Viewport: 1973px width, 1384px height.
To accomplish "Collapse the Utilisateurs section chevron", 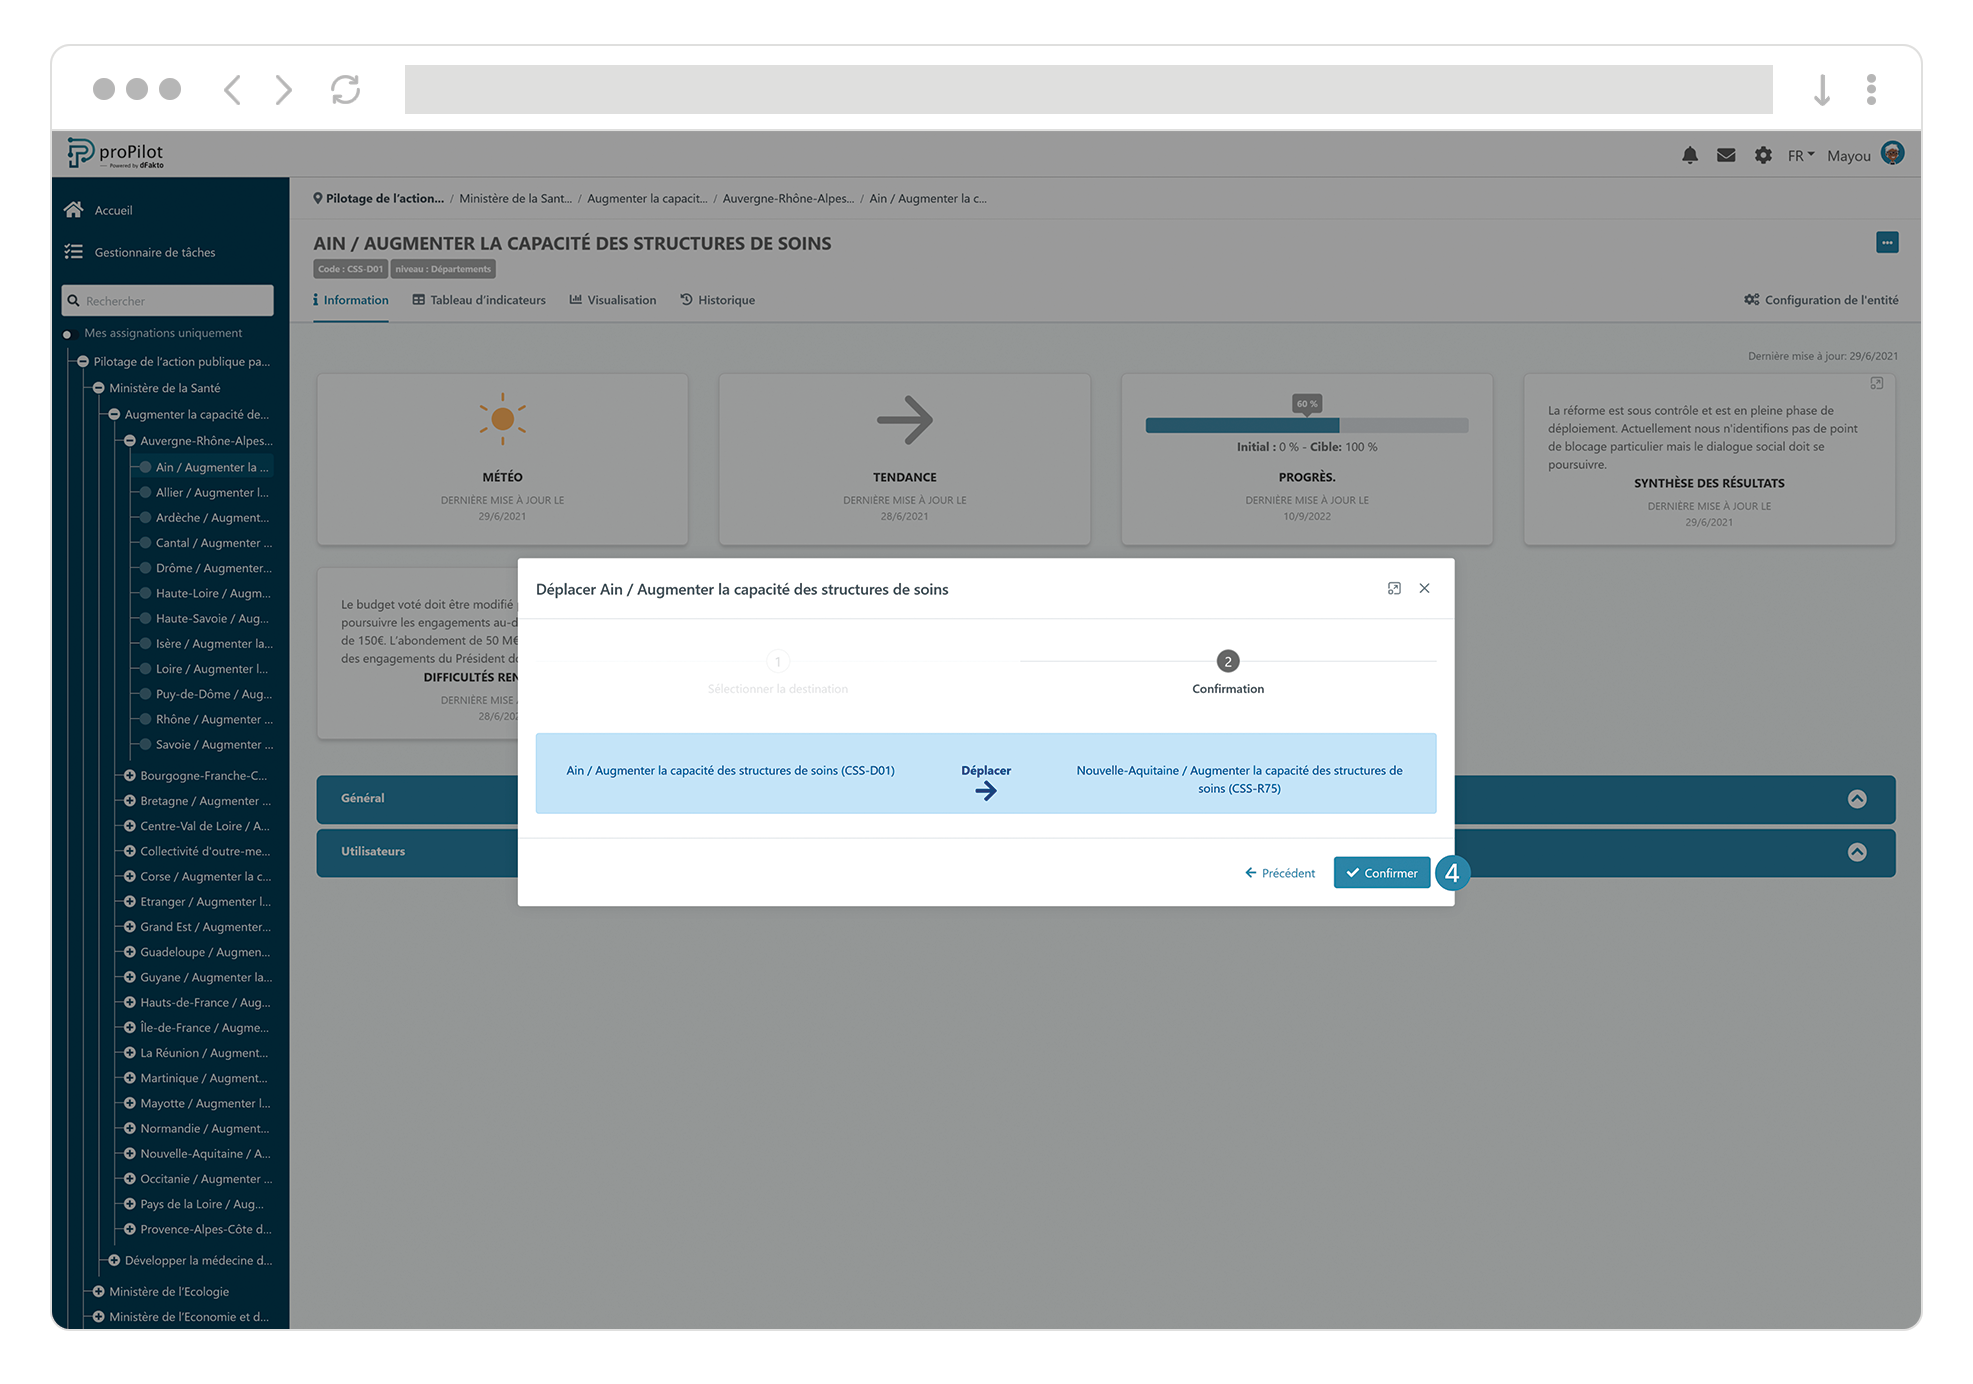I will point(1857,852).
